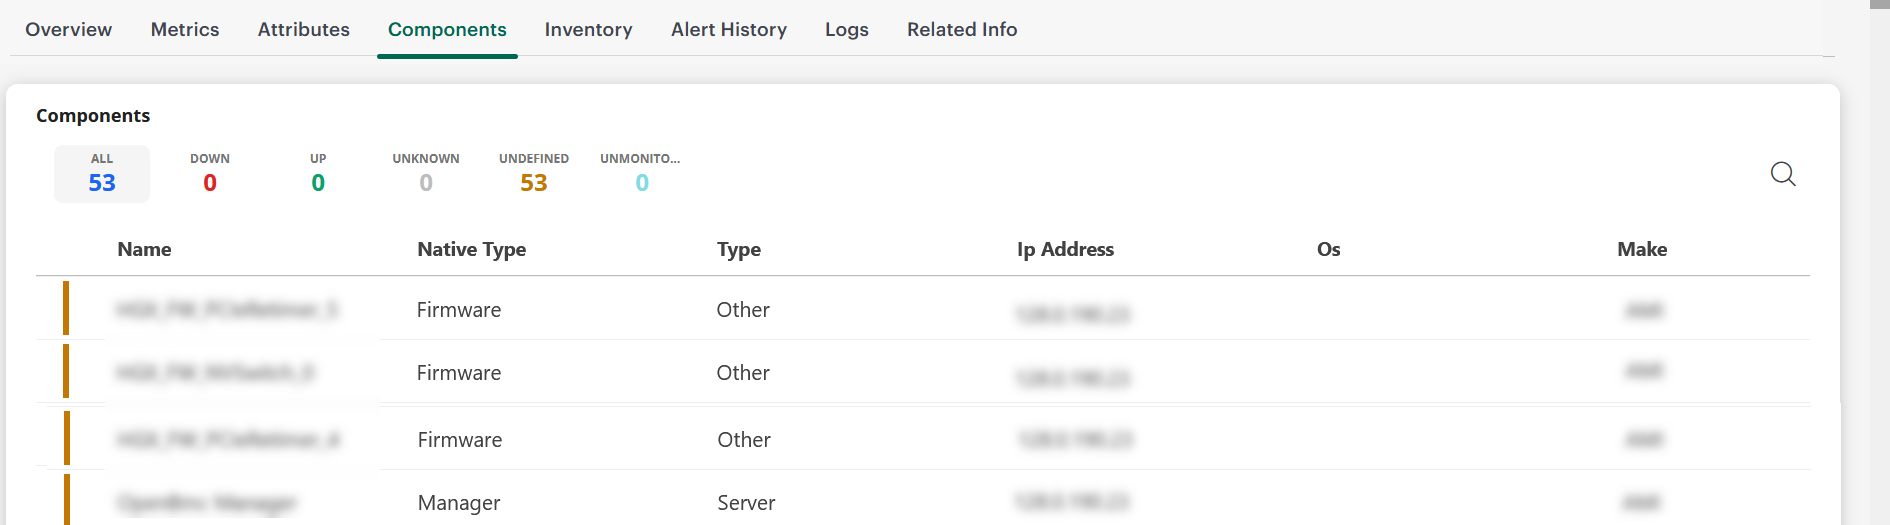This screenshot has width=1890, height=525.
Task: Open the Related Info tab
Action: click(x=962, y=30)
